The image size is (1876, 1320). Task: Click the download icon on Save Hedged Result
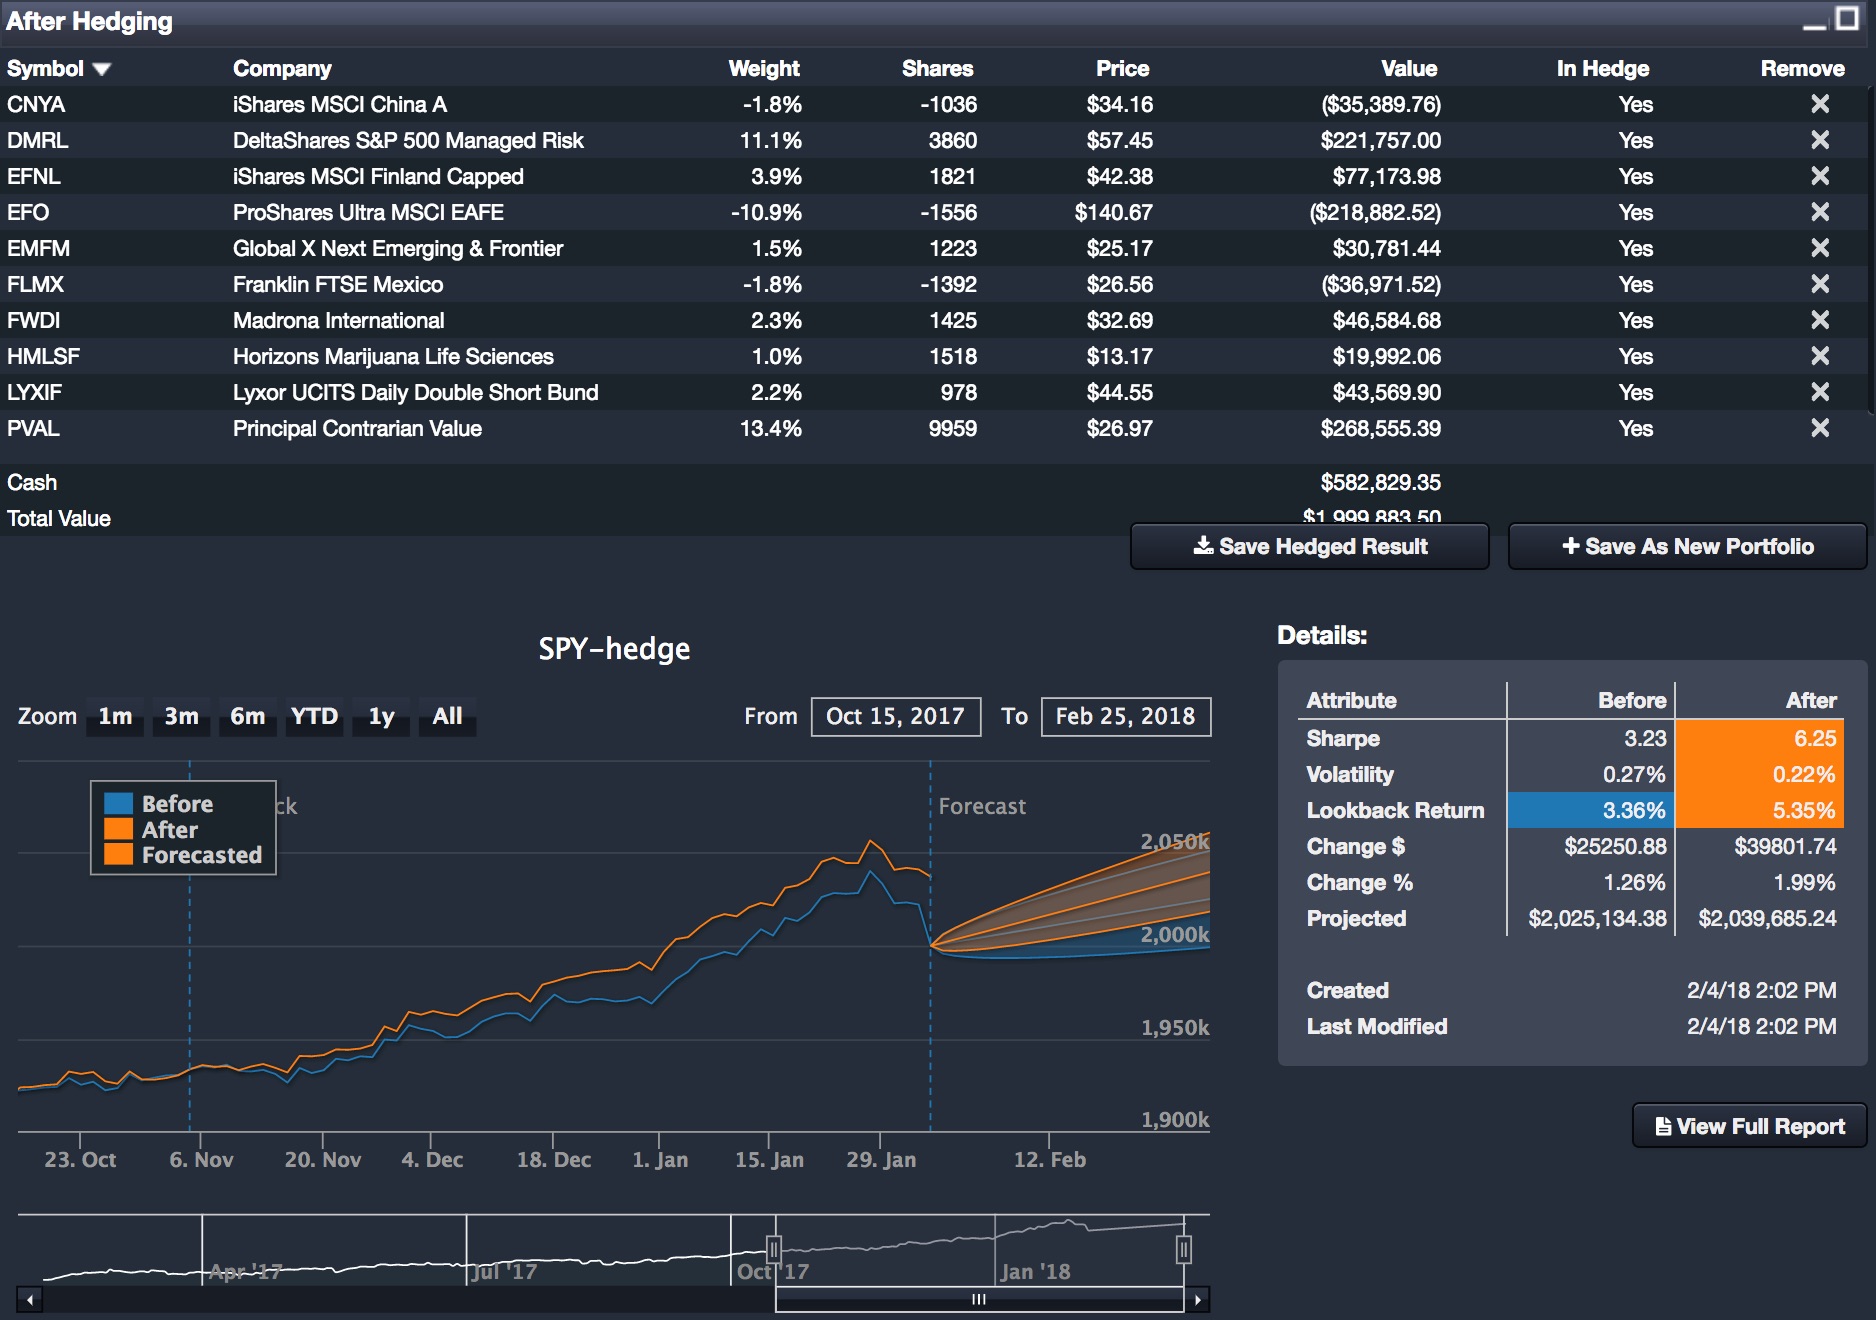click(1206, 546)
